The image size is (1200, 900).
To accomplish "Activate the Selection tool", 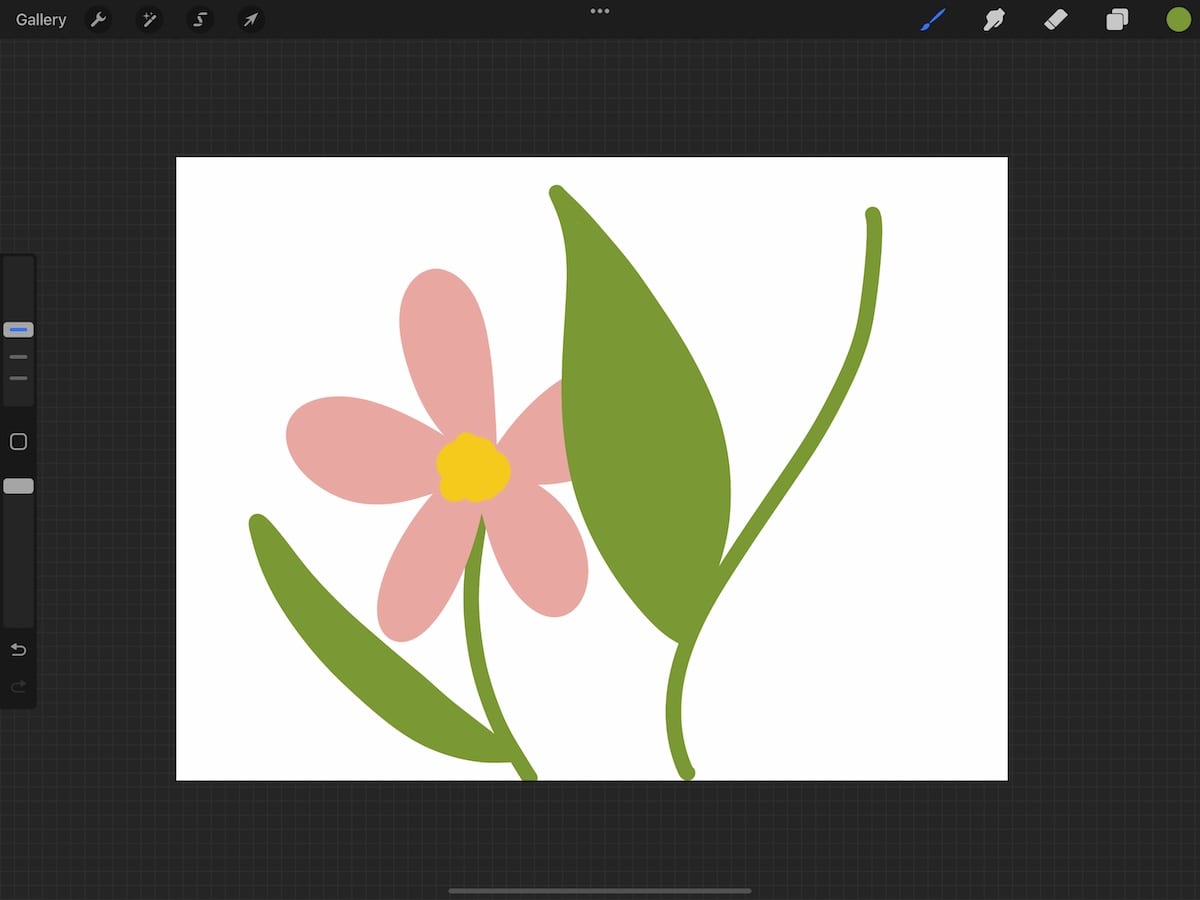I will [x=199, y=19].
